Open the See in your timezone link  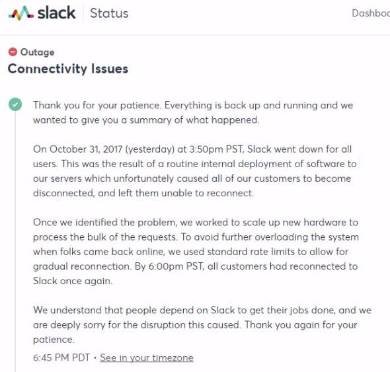click(x=147, y=358)
